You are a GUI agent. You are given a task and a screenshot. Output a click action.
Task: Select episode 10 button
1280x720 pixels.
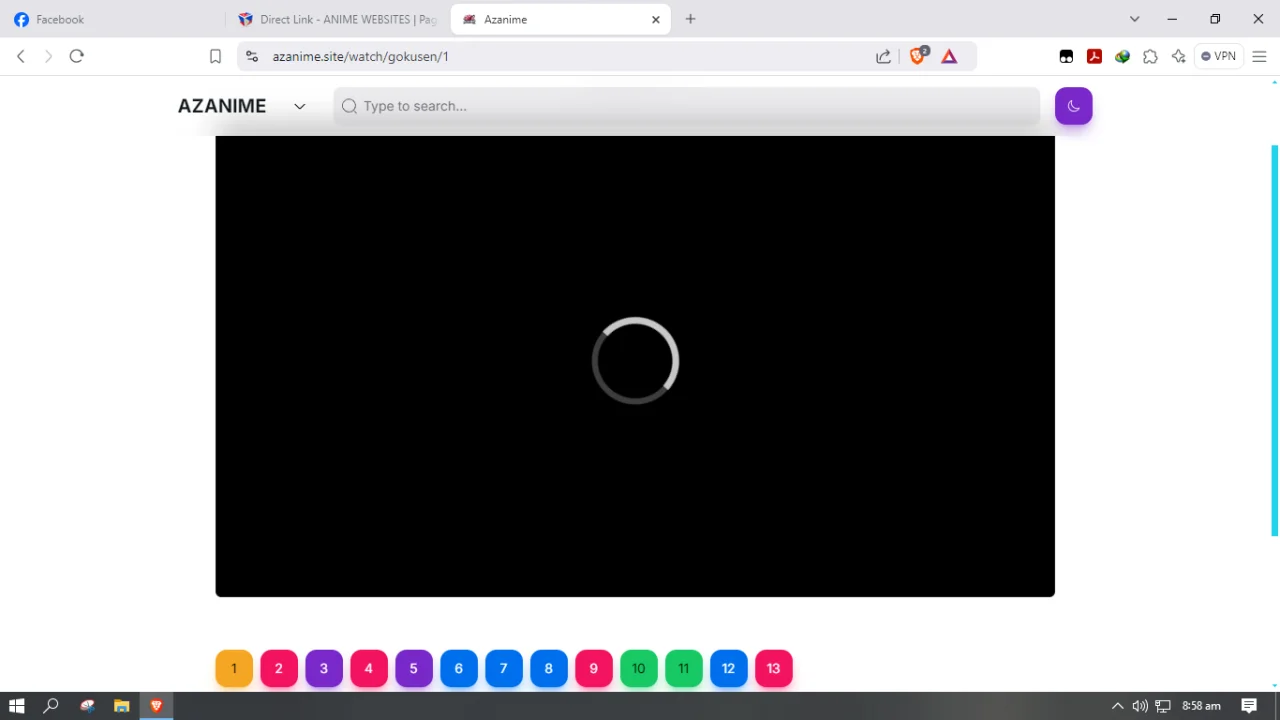(x=639, y=668)
